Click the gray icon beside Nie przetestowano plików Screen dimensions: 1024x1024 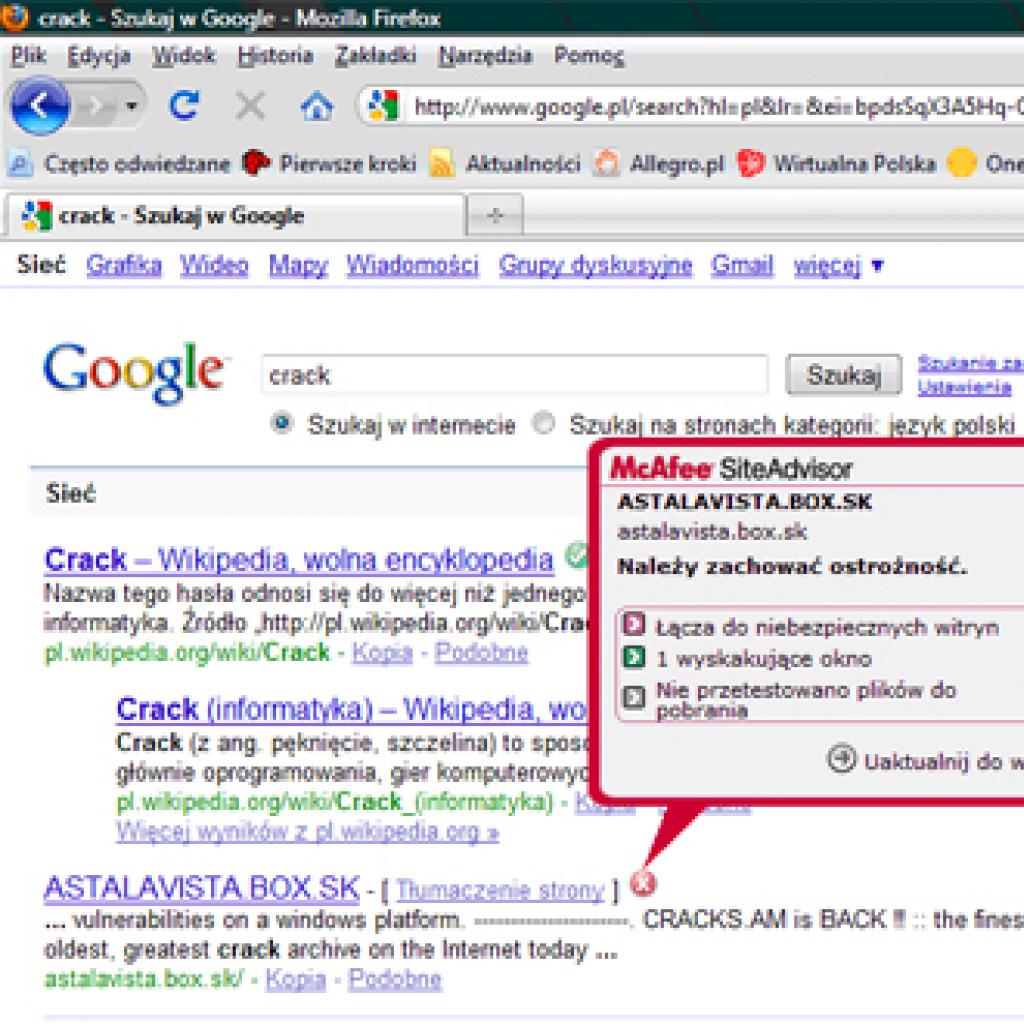[x=633, y=697]
